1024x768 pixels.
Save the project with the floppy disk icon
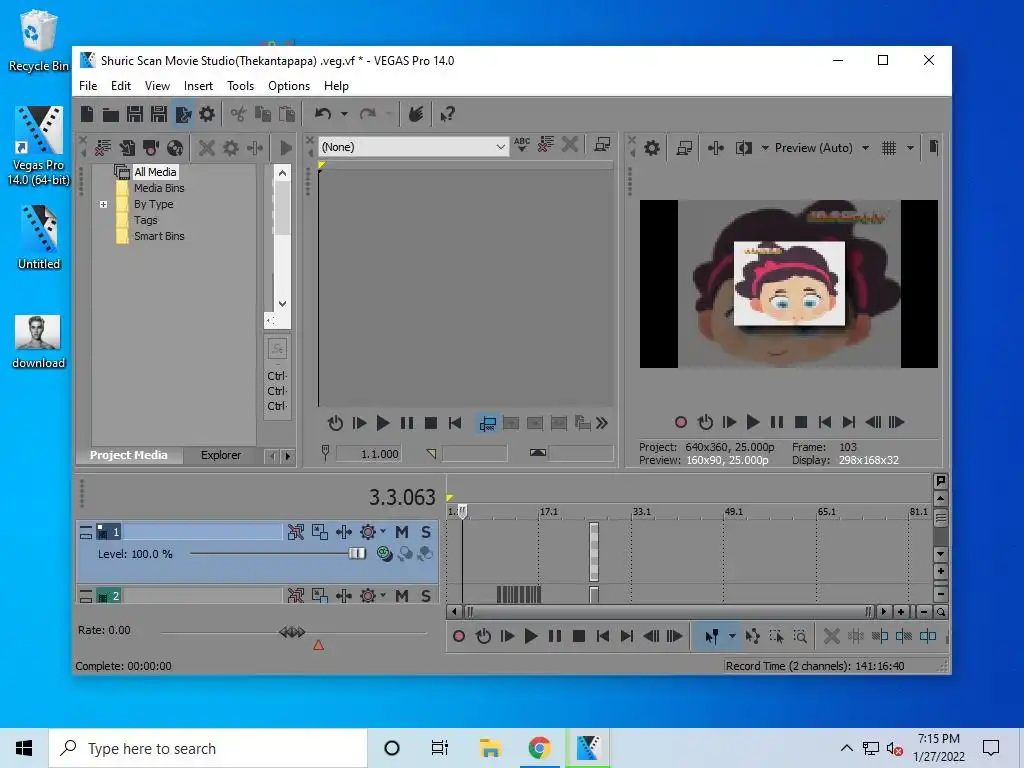click(x=135, y=114)
